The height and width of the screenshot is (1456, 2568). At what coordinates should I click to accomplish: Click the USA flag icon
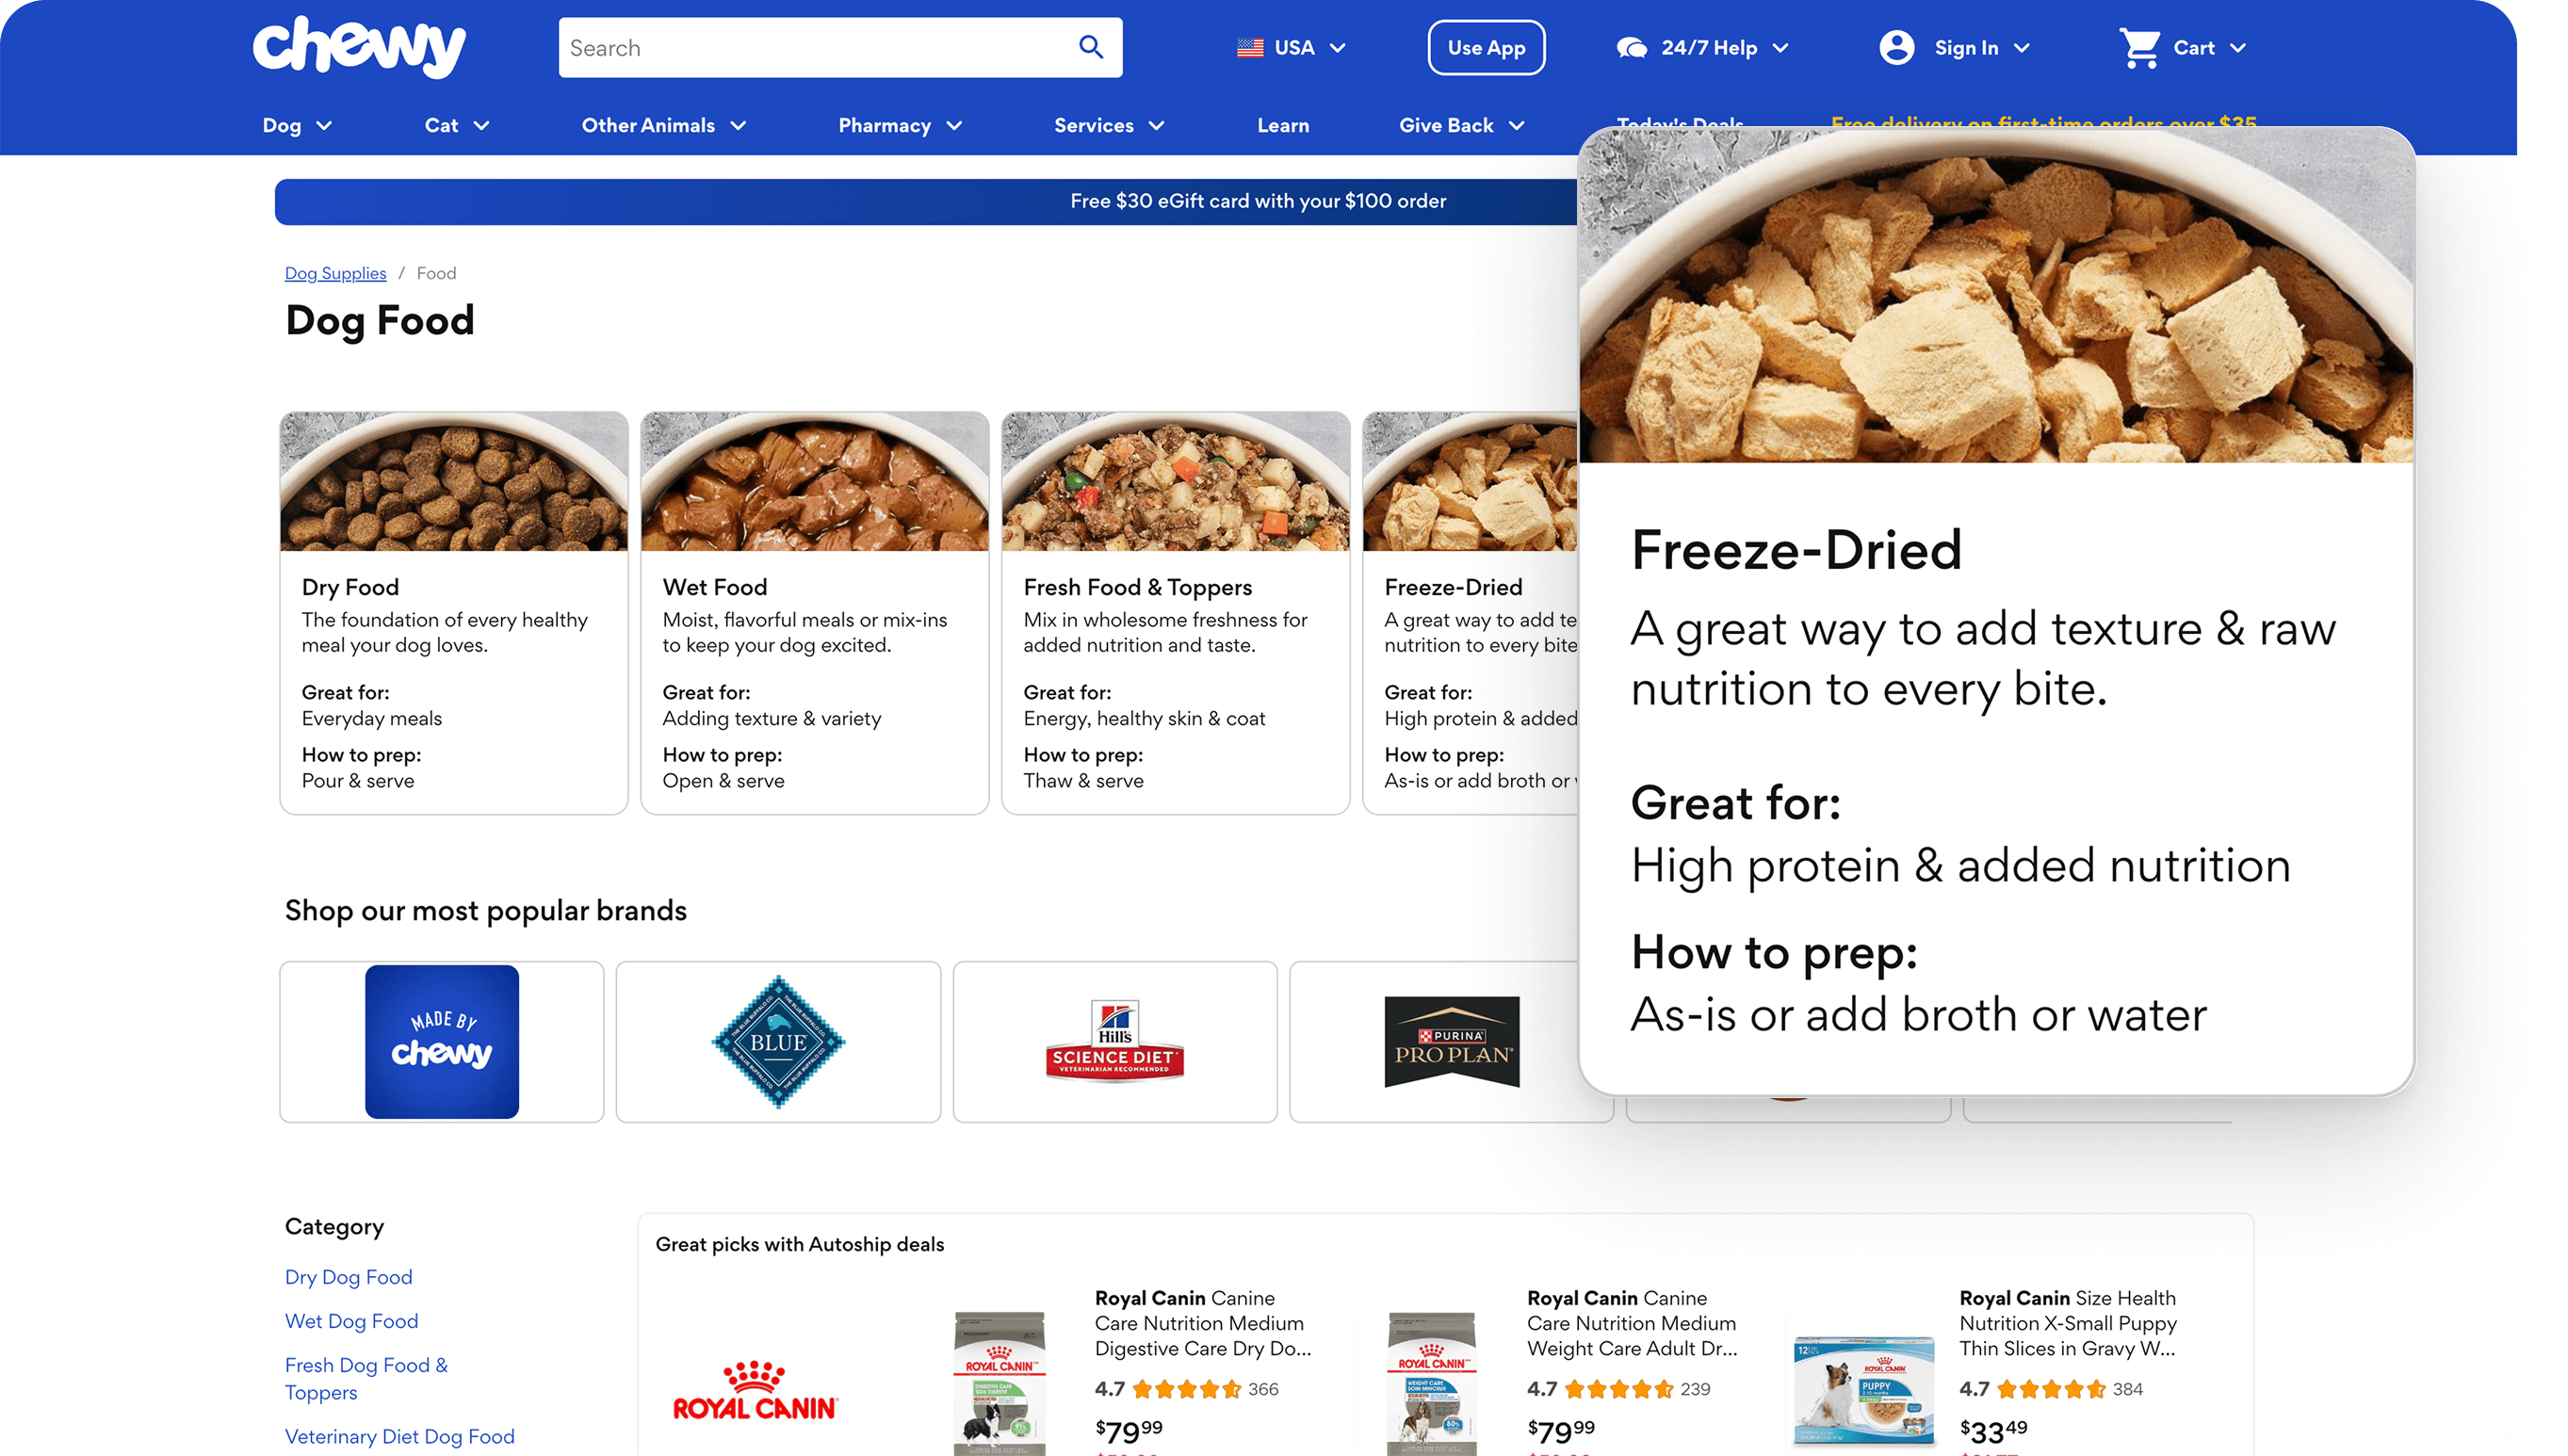(x=1250, y=47)
